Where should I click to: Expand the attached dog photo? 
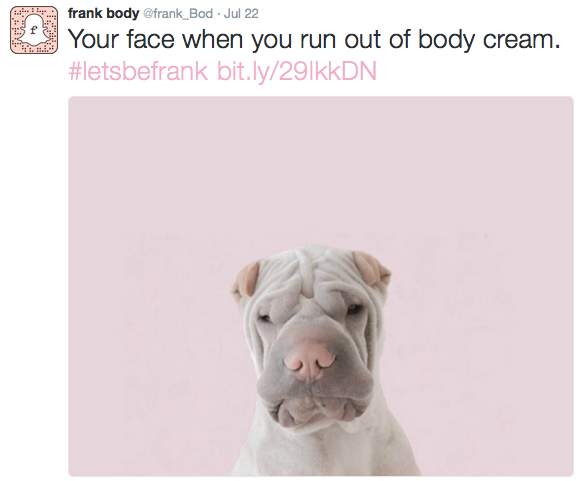click(321, 286)
